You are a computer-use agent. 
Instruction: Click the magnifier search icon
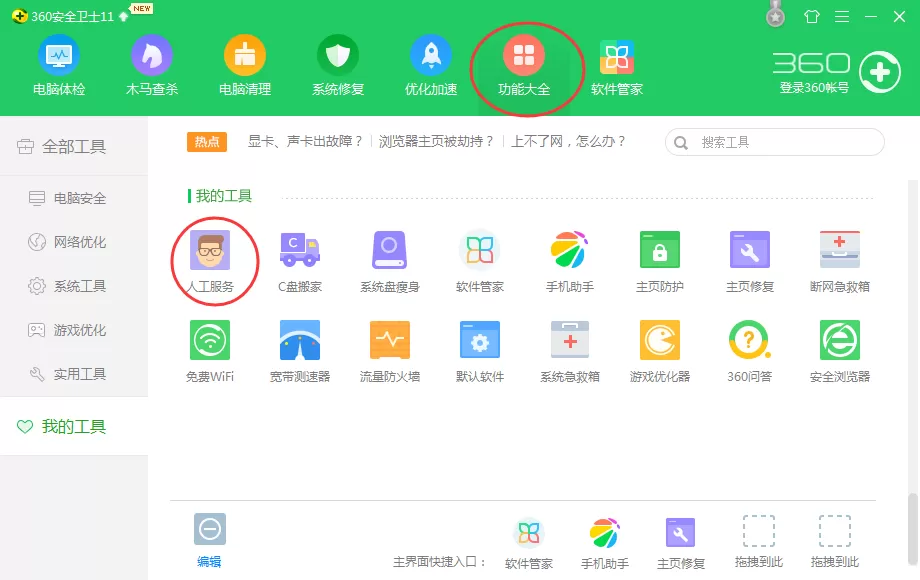[681, 143]
